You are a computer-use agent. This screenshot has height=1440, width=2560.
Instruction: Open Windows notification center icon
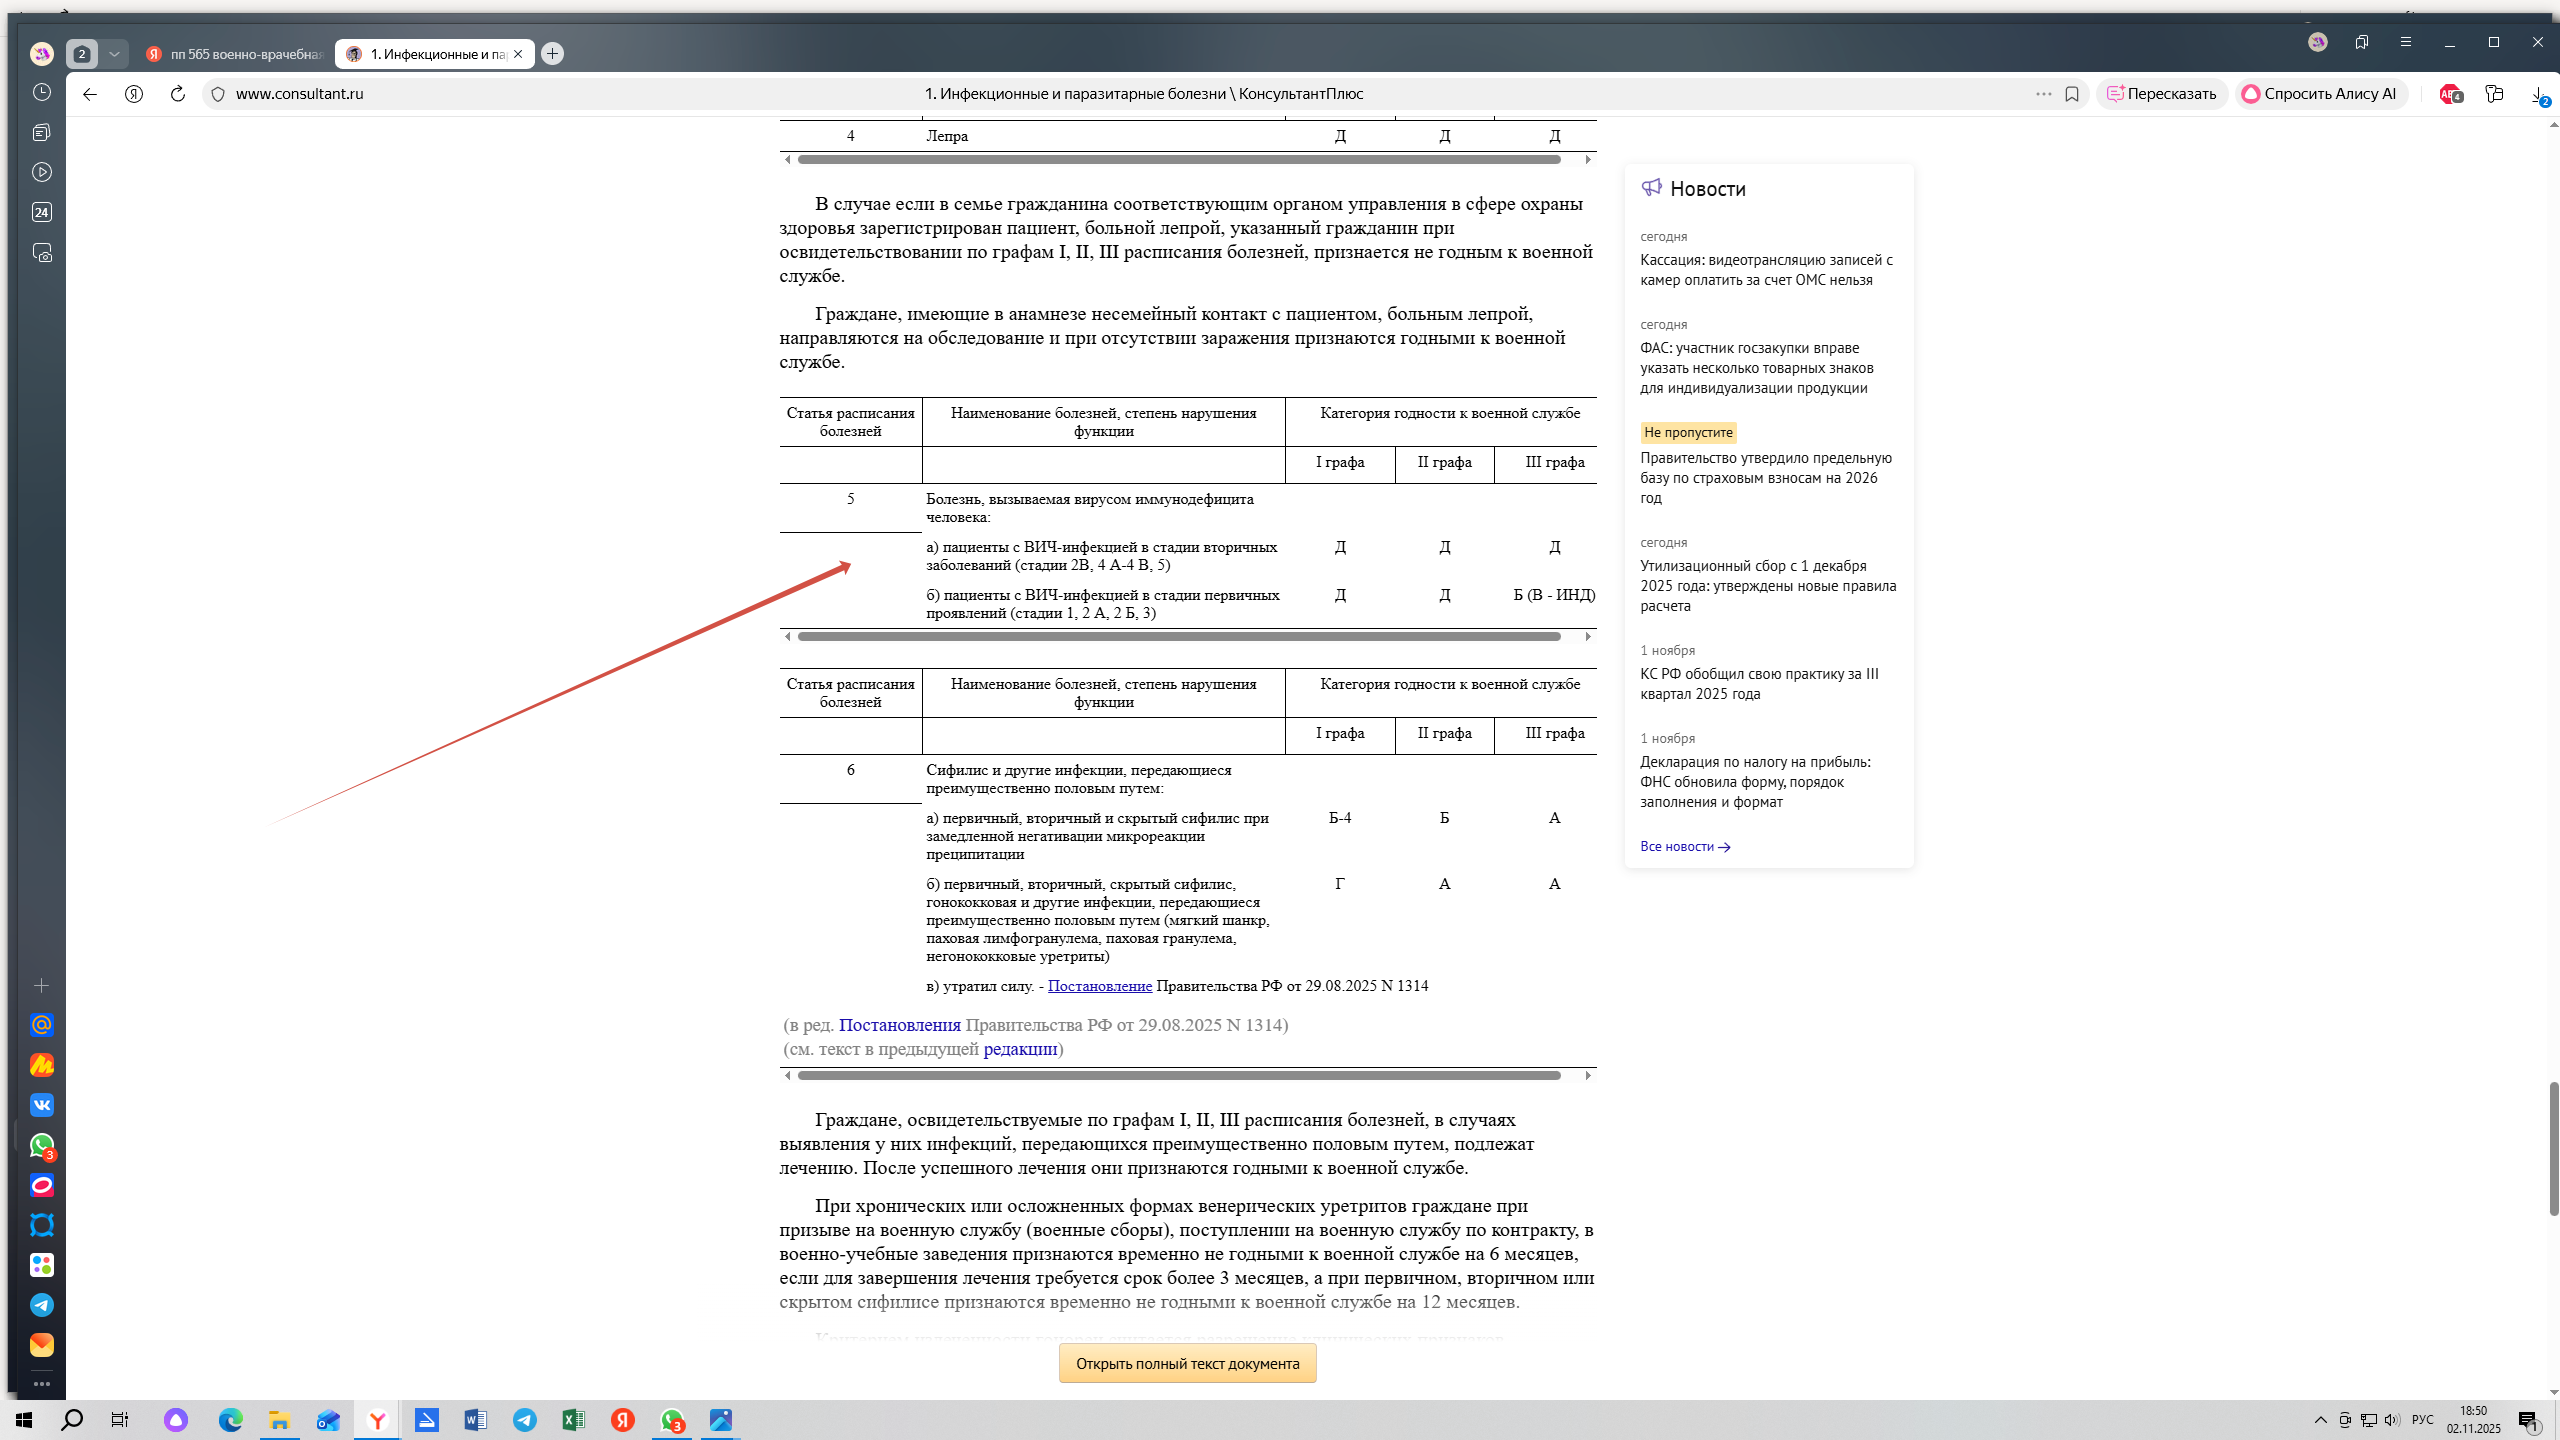[2530, 1420]
